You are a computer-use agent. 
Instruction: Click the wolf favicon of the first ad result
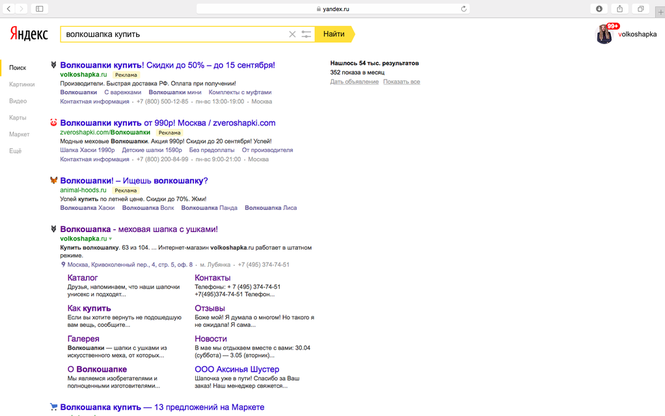coord(53,65)
